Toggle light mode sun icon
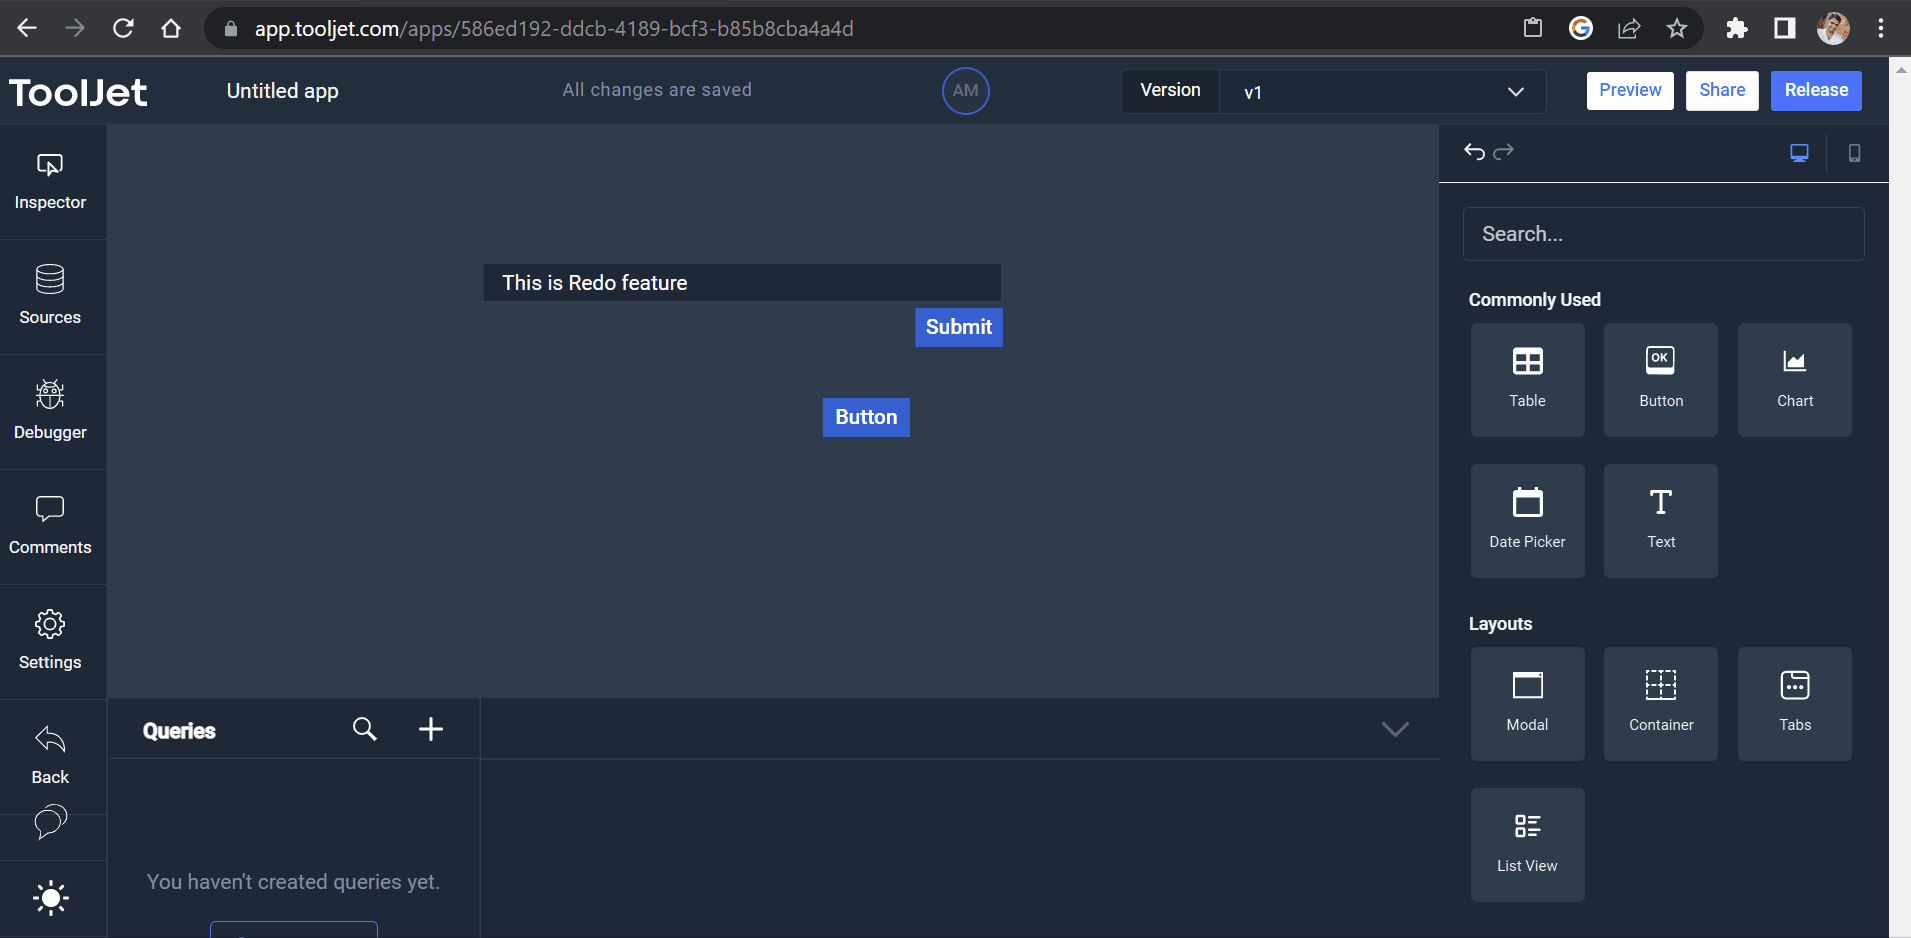The width and height of the screenshot is (1911, 938). (x=50, y=898)
